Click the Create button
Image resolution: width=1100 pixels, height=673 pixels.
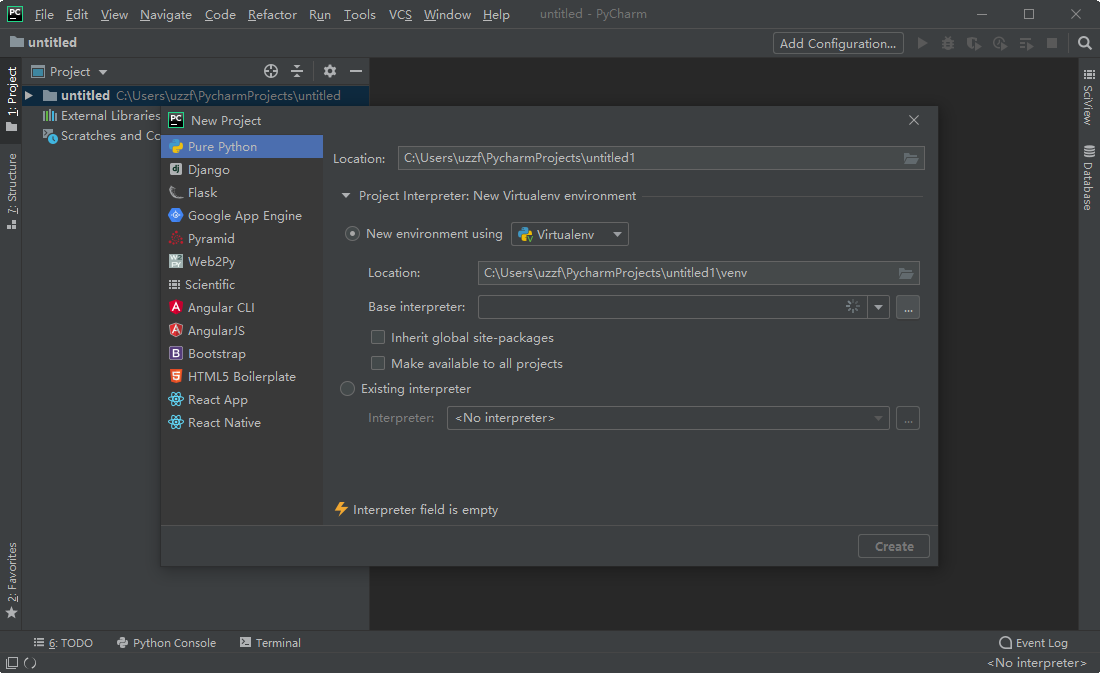coord(894,546)
